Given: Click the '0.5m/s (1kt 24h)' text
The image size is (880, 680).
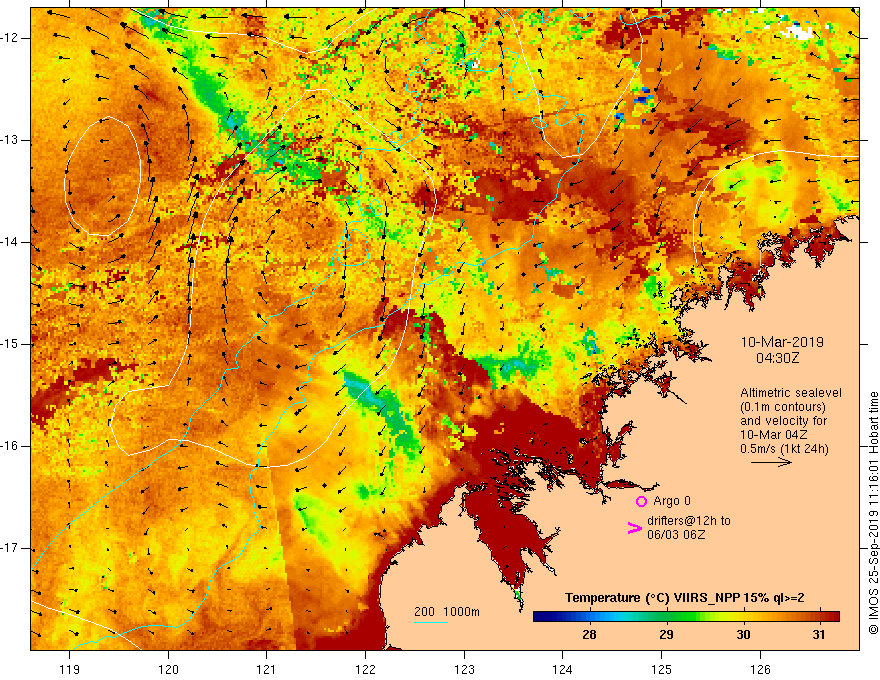Looking at the screenshot, I should (784, 449).
